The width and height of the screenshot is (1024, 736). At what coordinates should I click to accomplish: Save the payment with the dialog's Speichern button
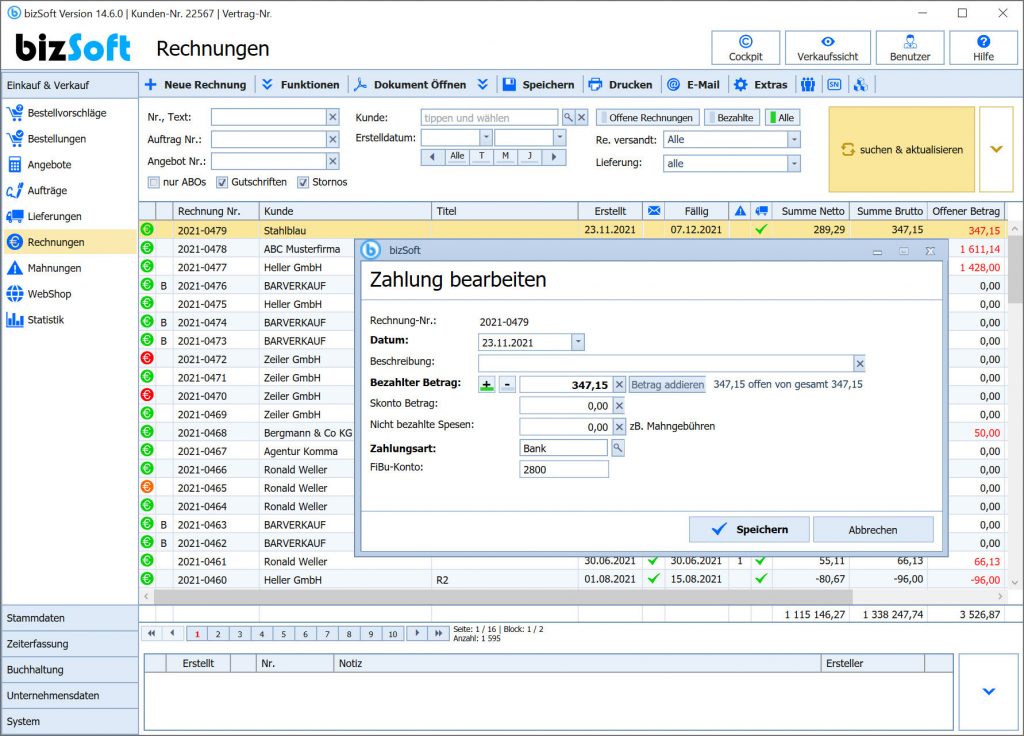click(x=749, y=530)
